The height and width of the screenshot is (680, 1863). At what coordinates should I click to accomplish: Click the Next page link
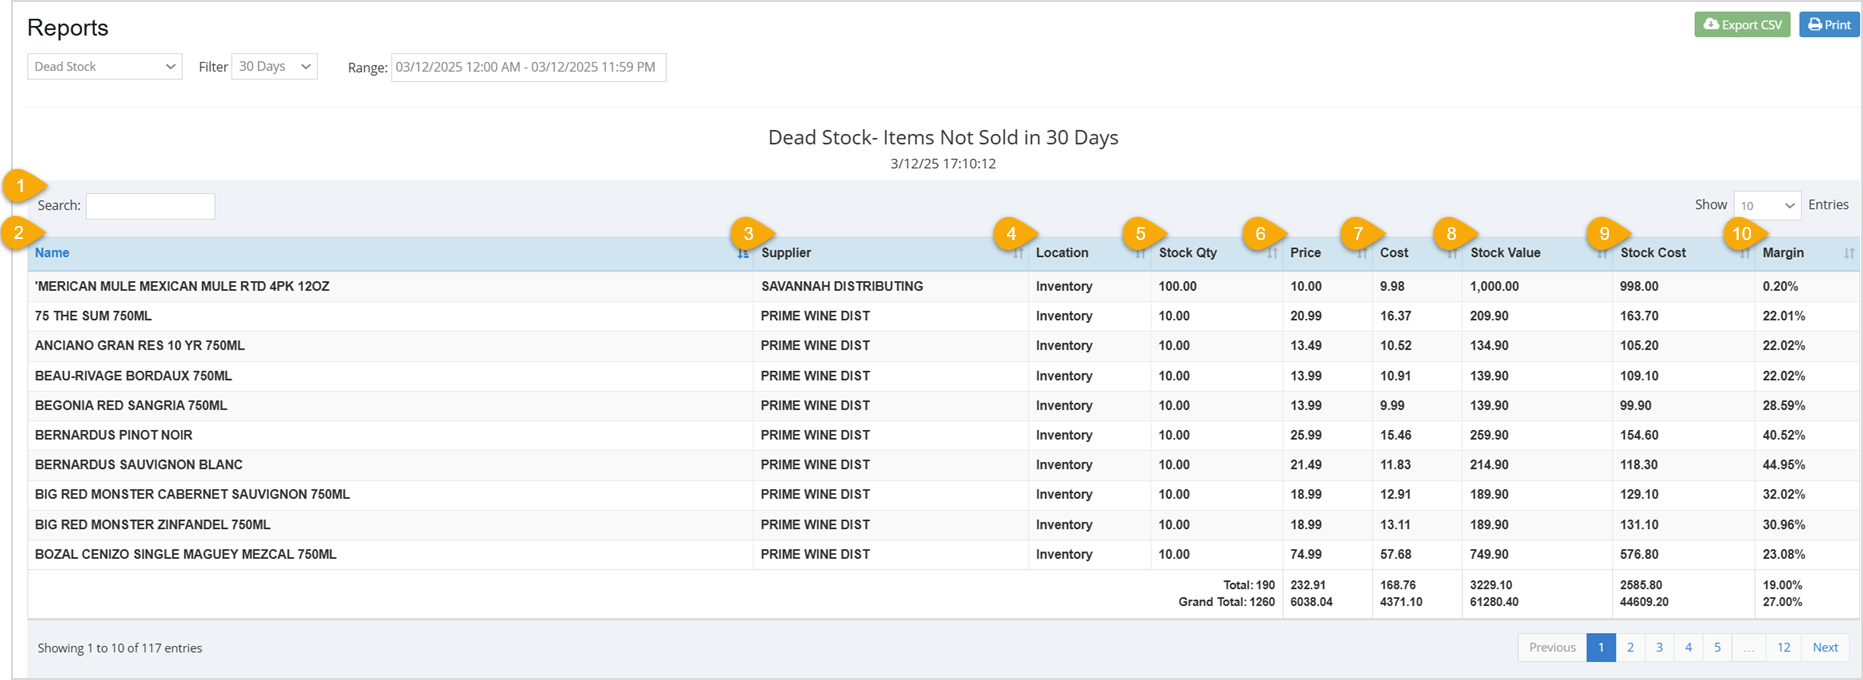click(x=1825, y=648)
